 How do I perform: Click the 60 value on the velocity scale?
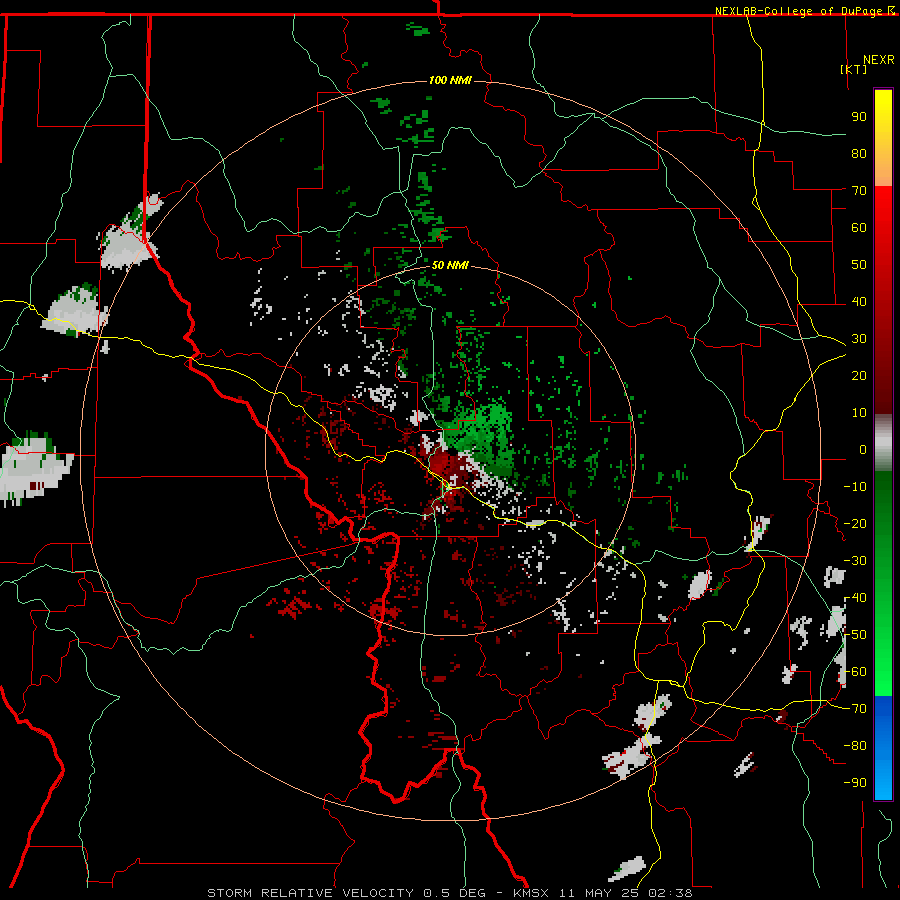click(859, 228)
